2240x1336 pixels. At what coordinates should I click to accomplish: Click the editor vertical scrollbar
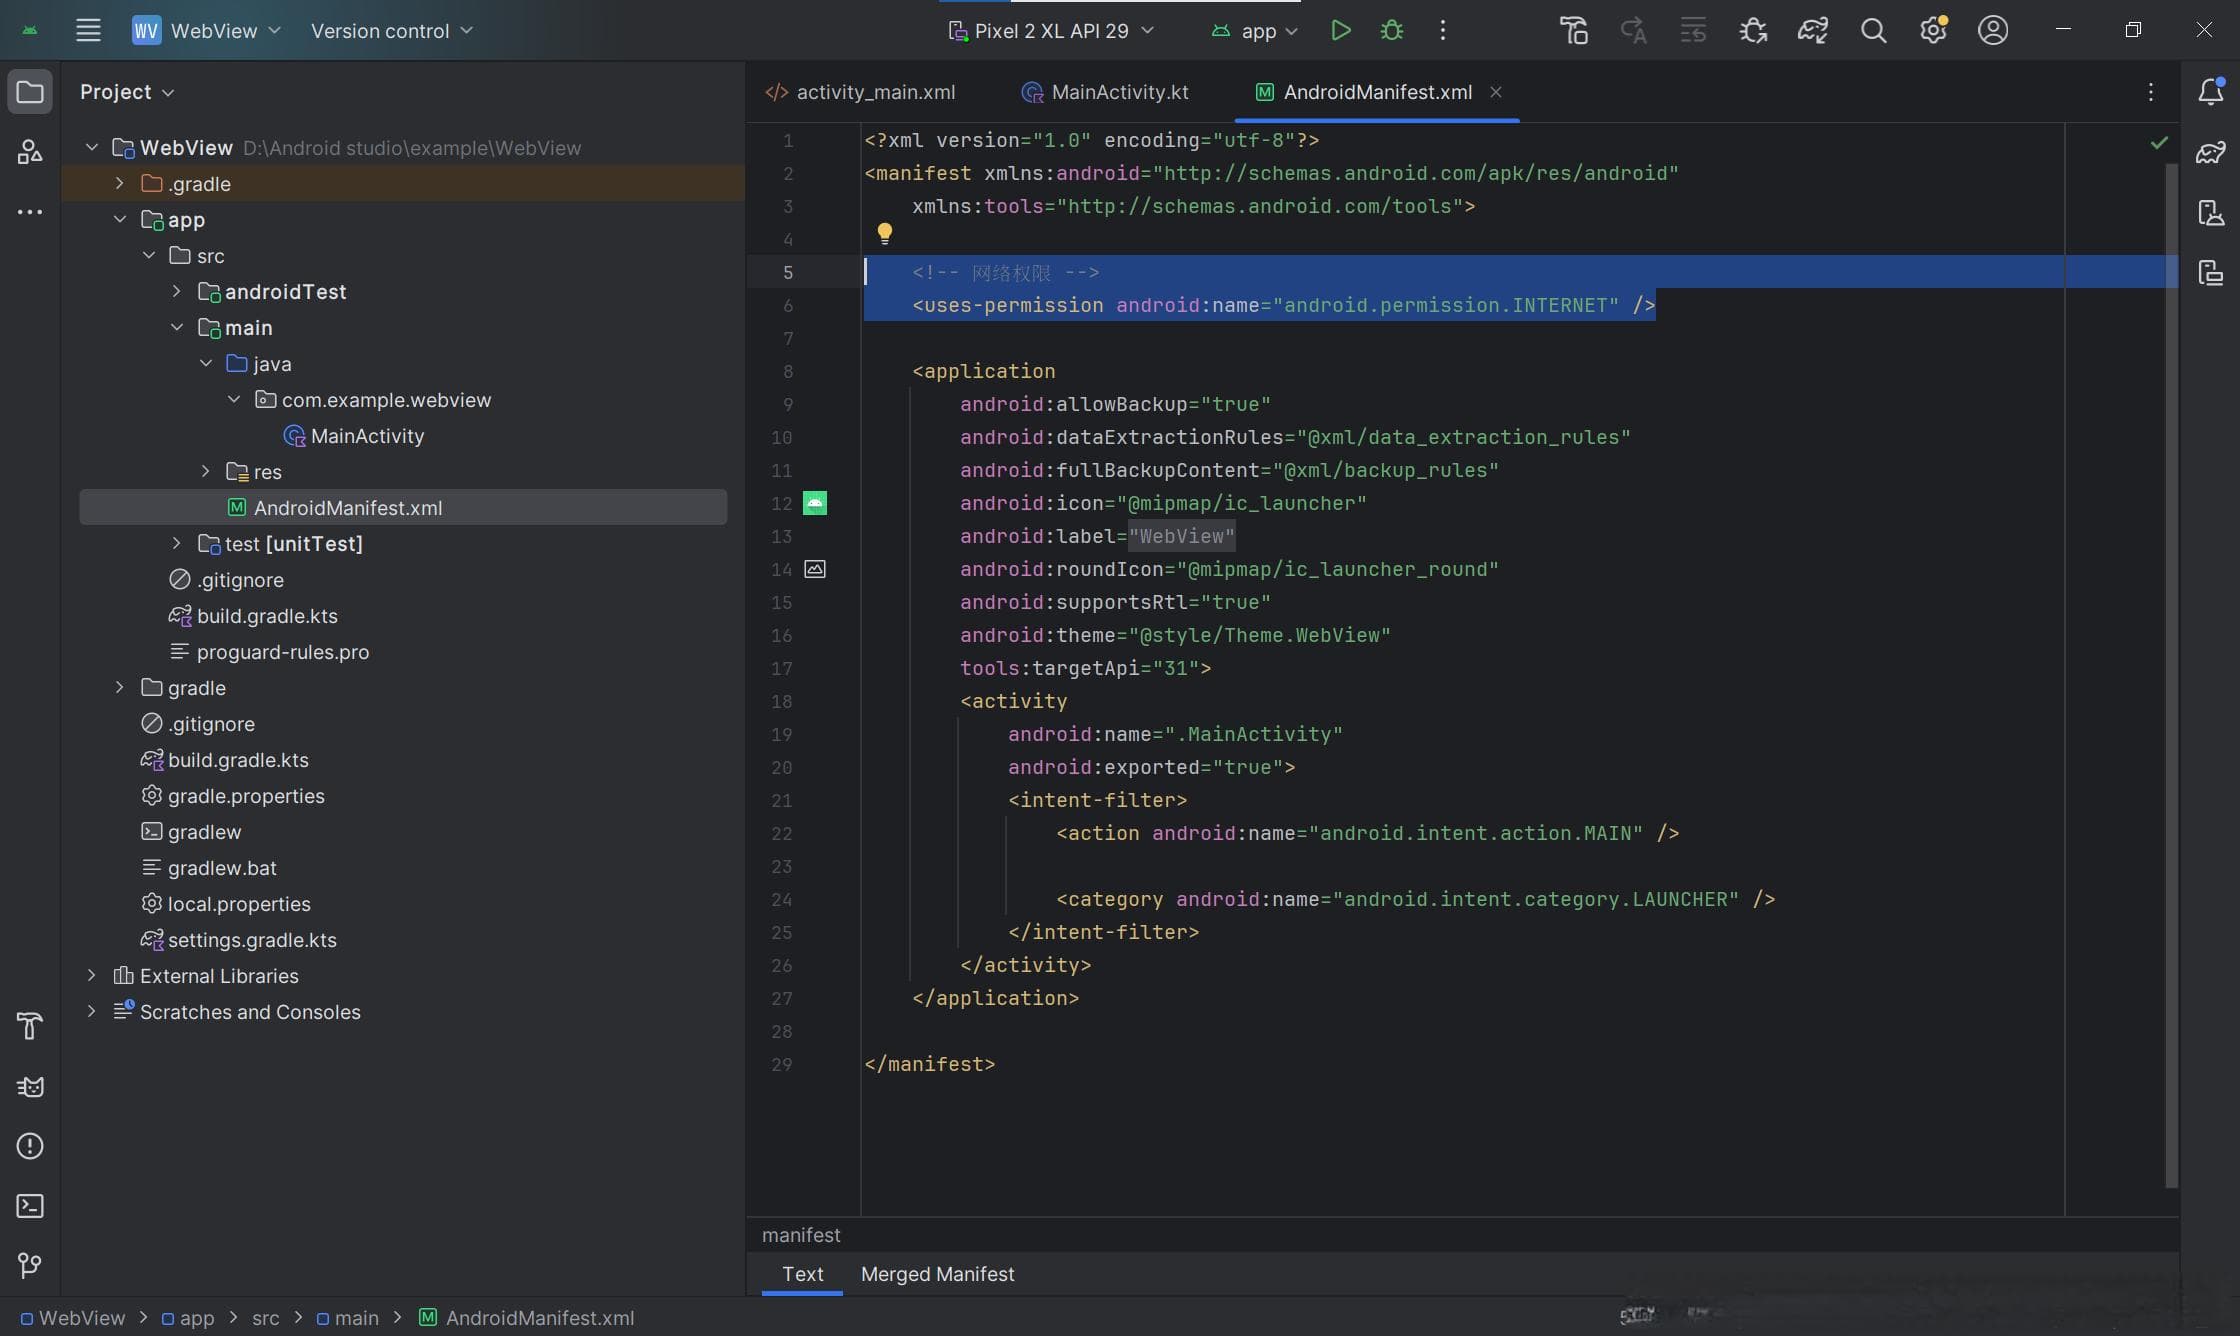click(x=2171, y=675)
